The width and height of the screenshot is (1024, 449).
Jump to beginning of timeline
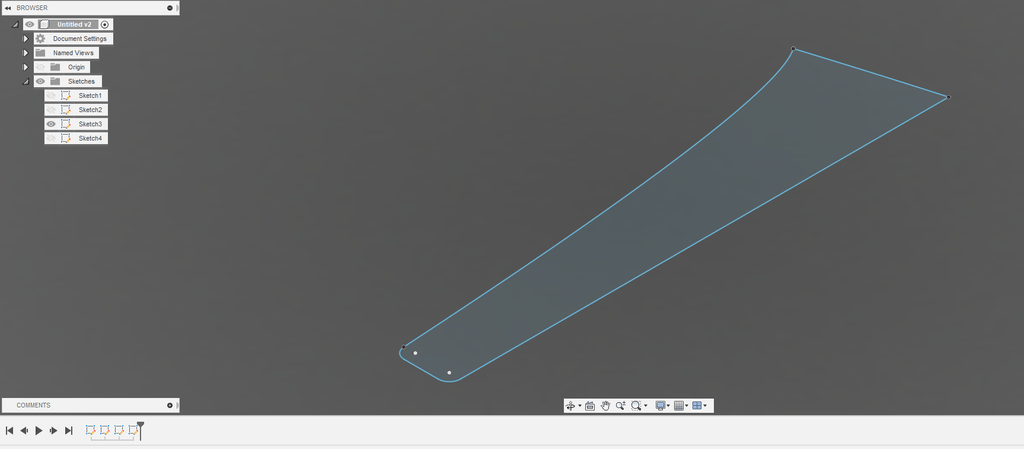pyautogui.click(x=9, y=431)
